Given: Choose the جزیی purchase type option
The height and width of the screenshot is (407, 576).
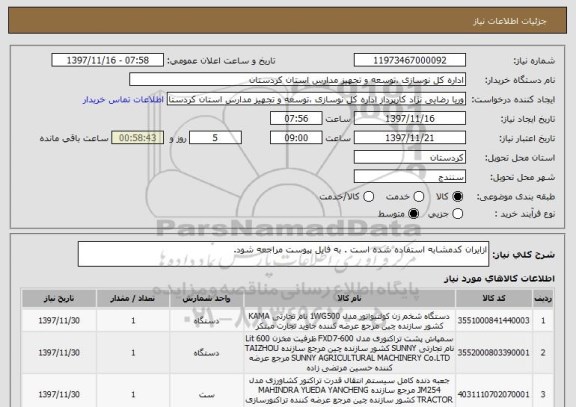Looking at the screenshot, I should (x=457, y=214).
